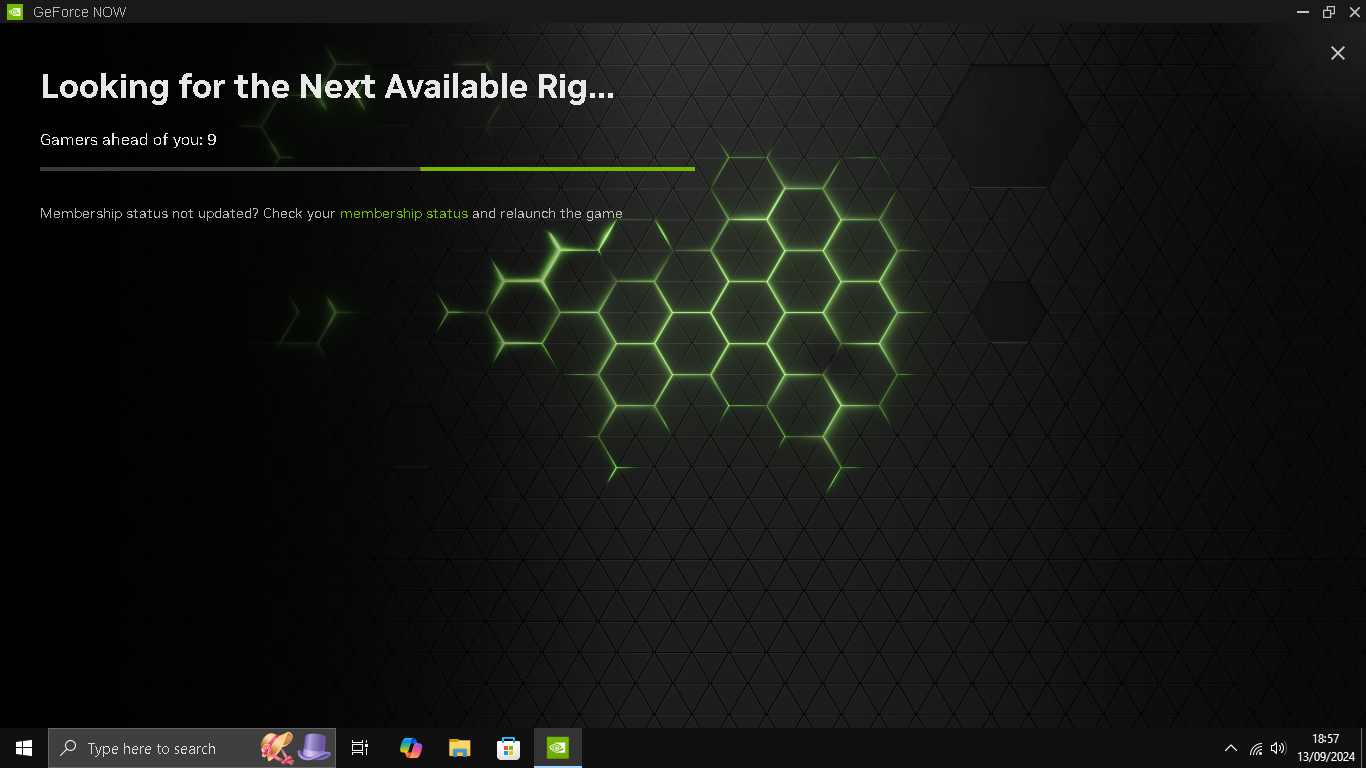Click the 'GeForce NOW' title bar text
This screenshot has width=1366, height=768.
click(79, 12)
